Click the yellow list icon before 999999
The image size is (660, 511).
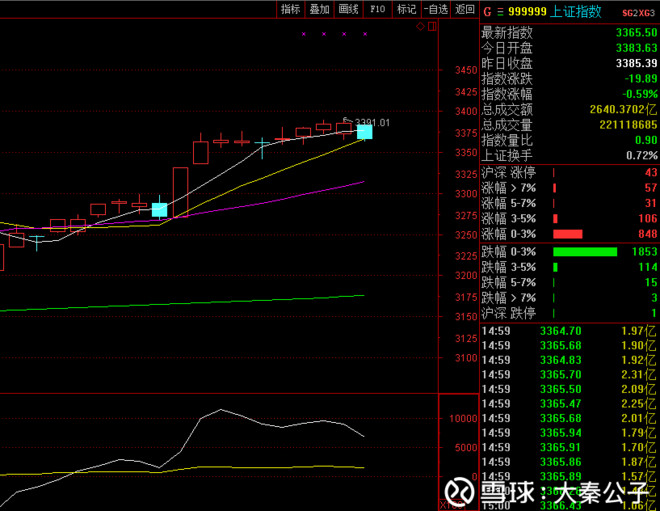click(x=500, y=12)
